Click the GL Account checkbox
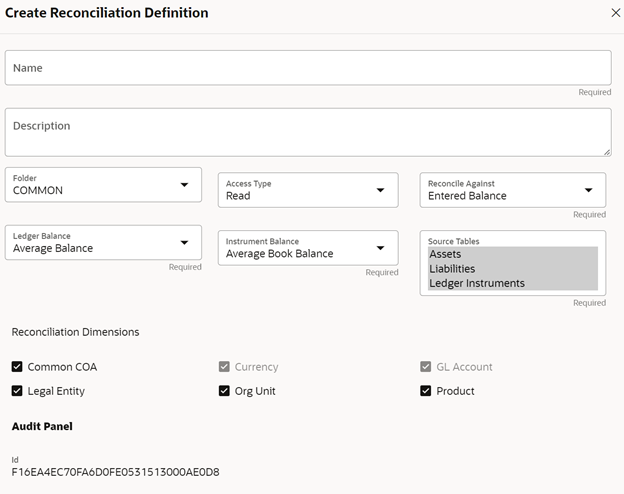Screen dimensions: 624x494 (427, 367)
